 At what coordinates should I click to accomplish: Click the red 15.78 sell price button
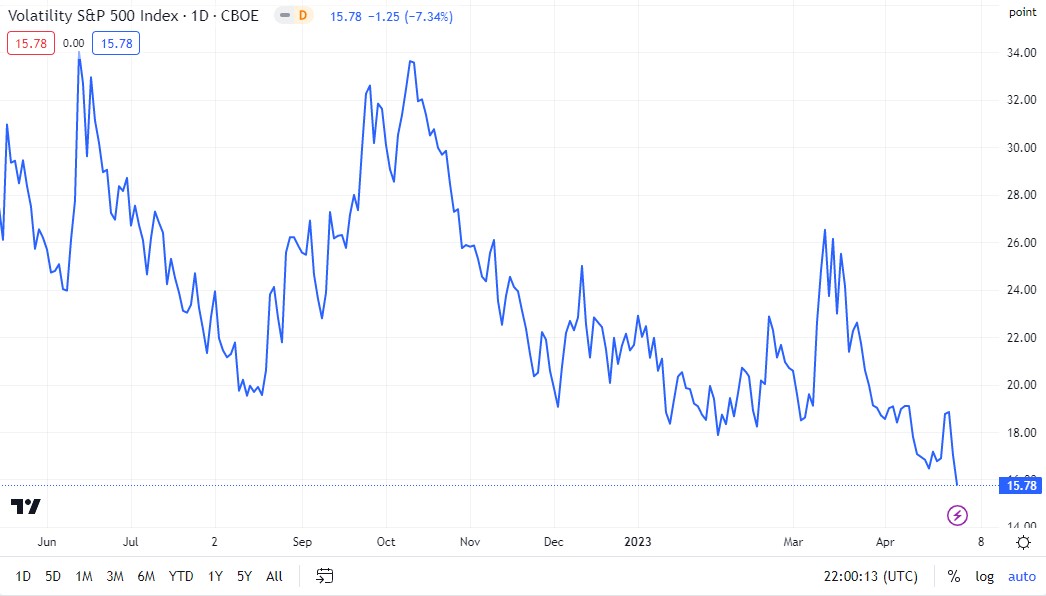point(31,43)
